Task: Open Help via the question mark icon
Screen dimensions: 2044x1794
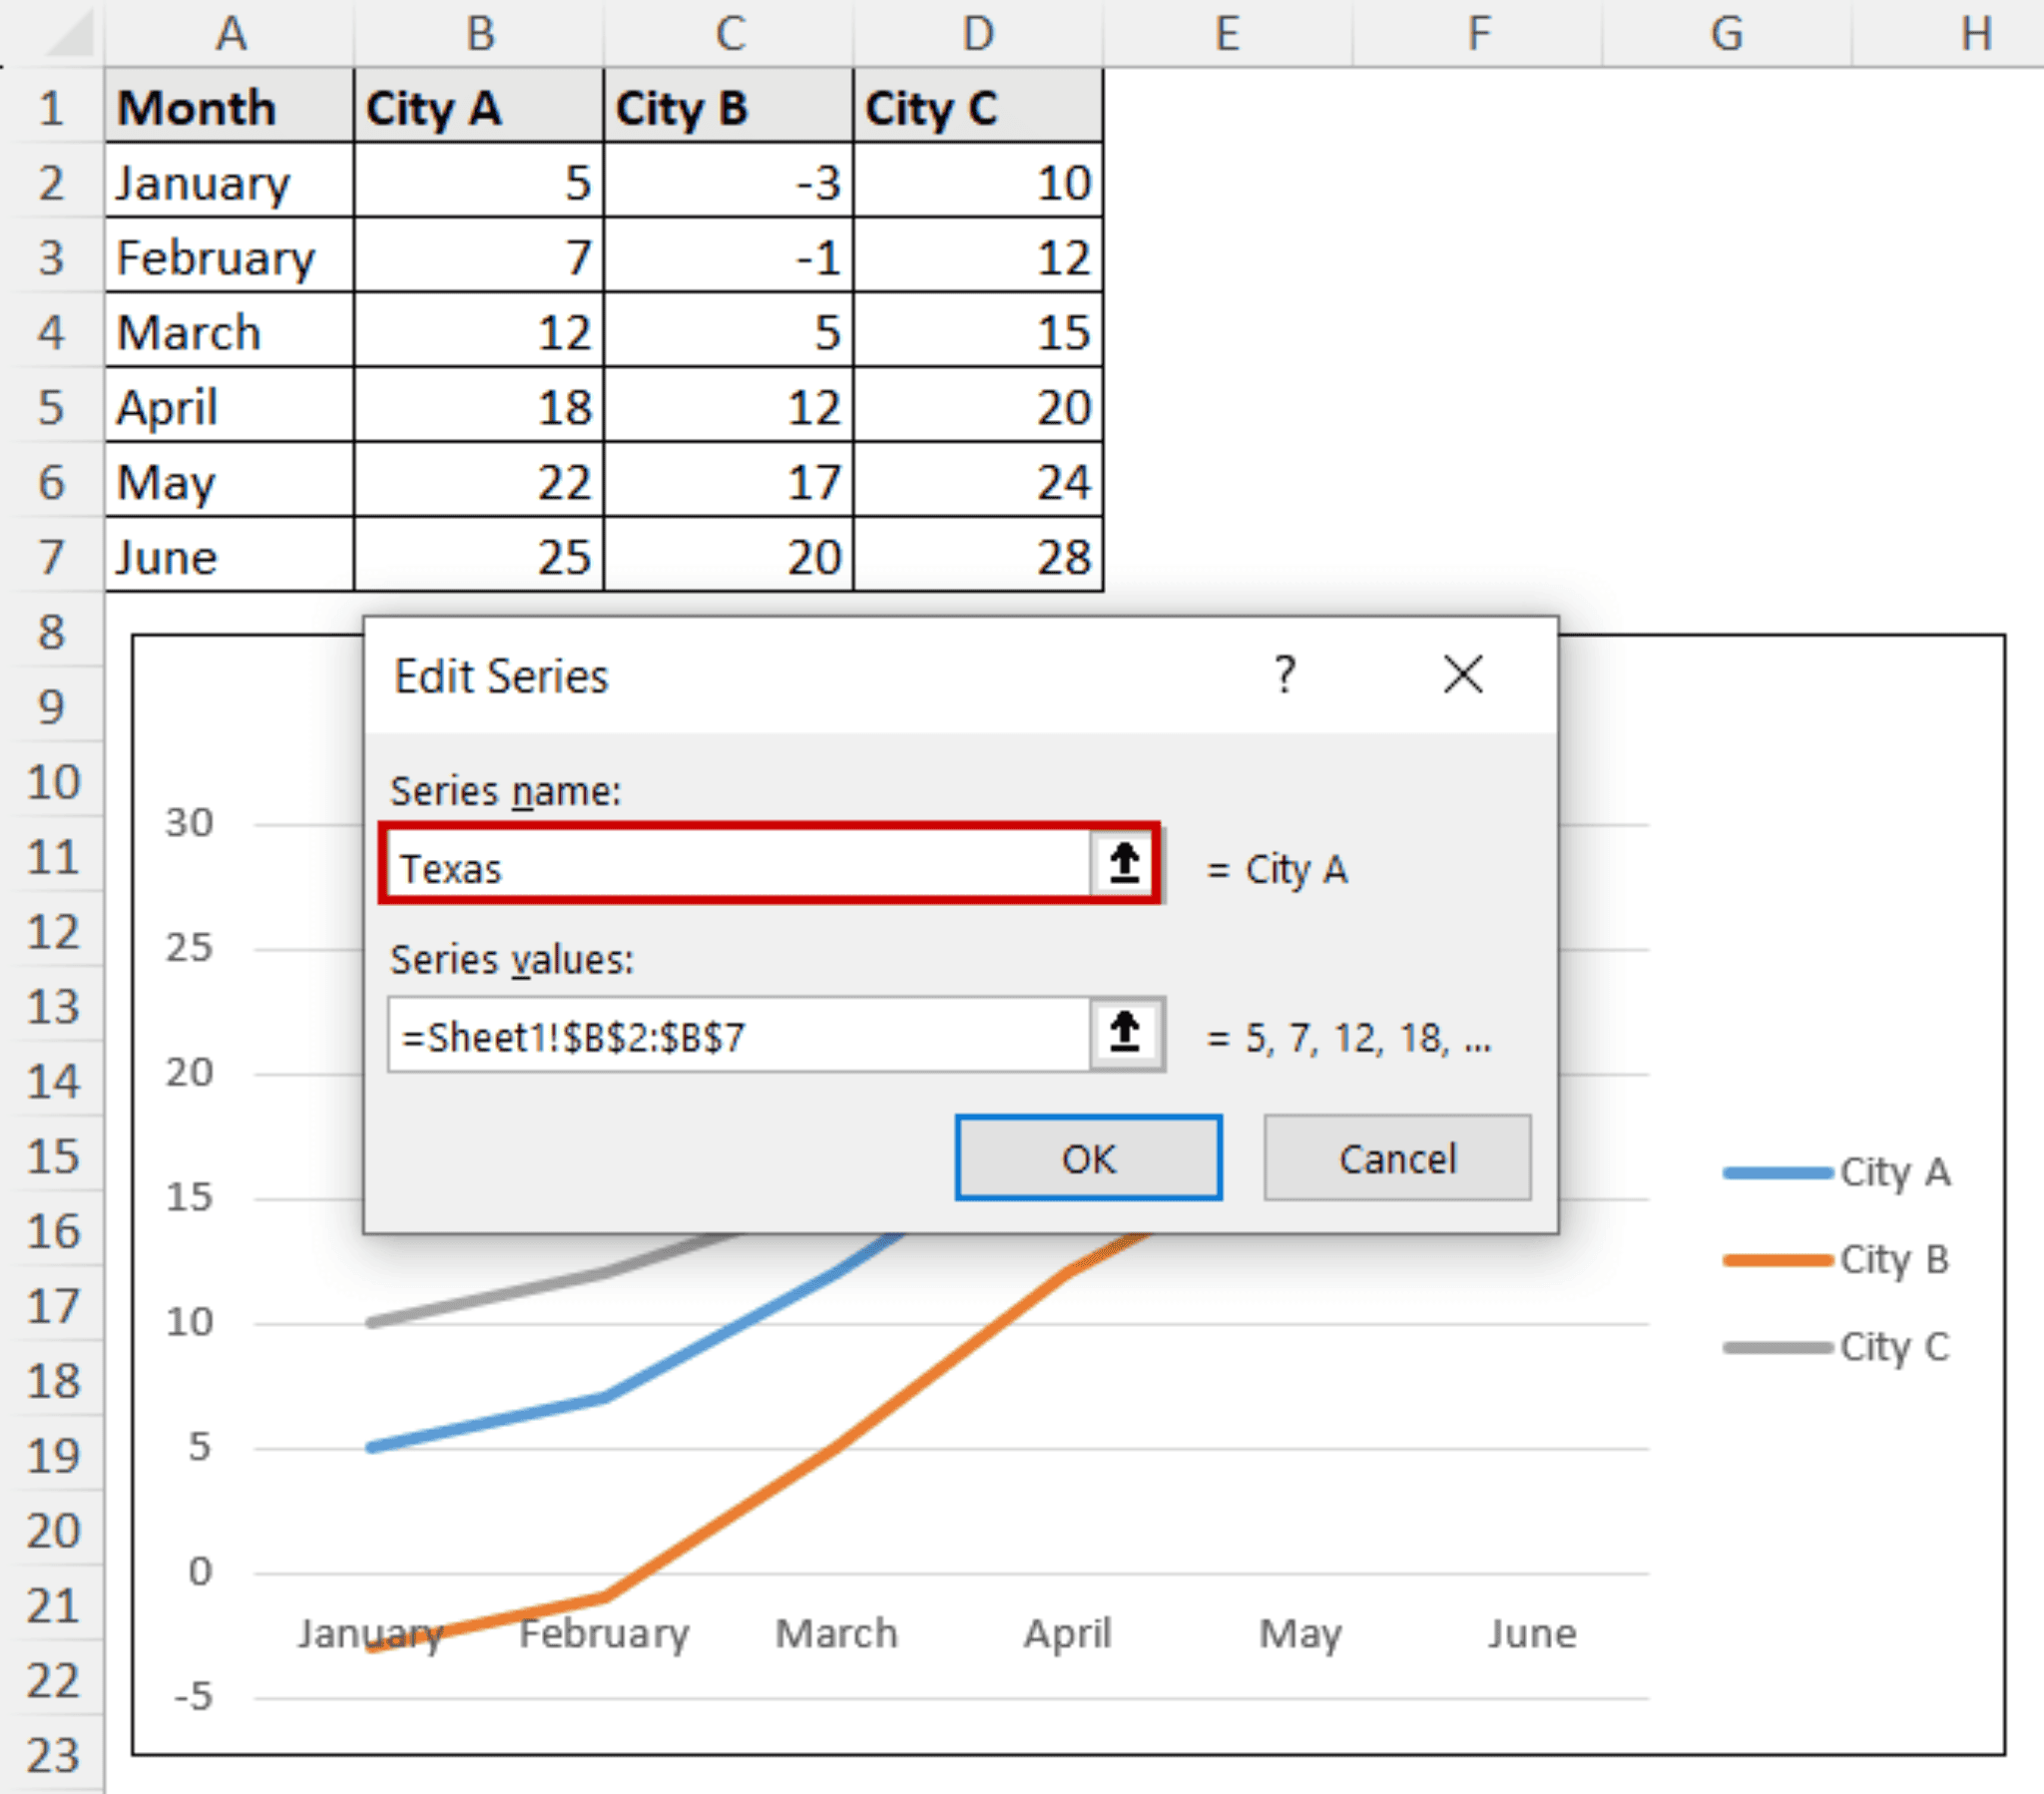Action: (x=1285, y=675)
